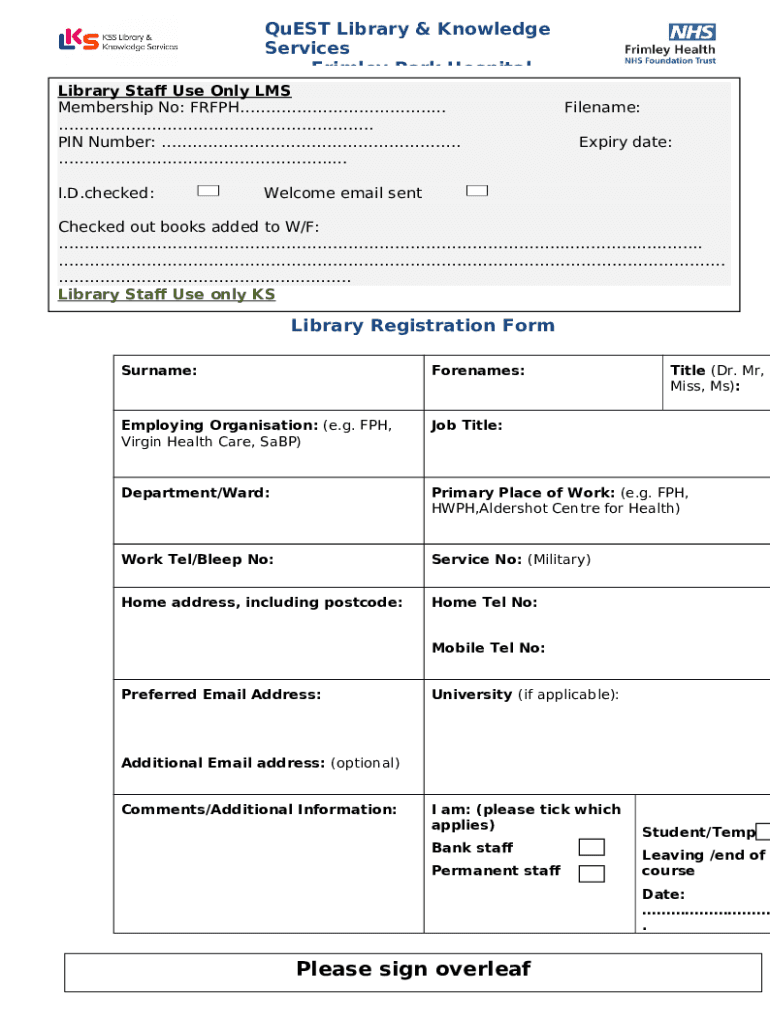Click in the Surname field
The width and height of the screenshot is (770, 1024).
268,390
